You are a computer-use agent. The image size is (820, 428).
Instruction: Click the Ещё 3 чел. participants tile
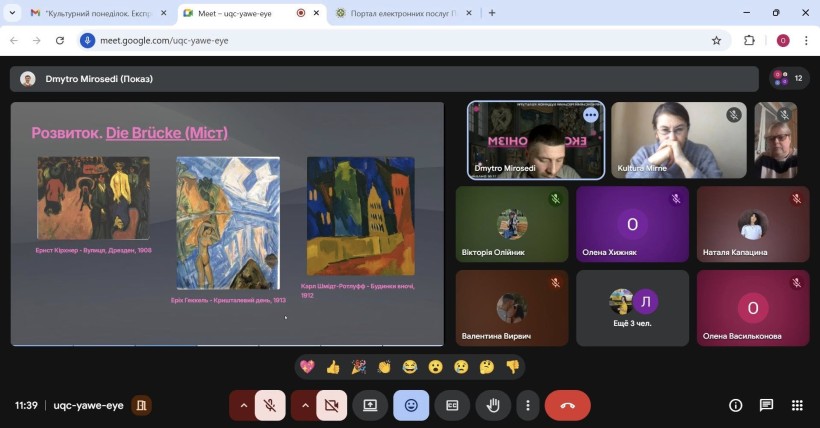click(x=632, y=306)
